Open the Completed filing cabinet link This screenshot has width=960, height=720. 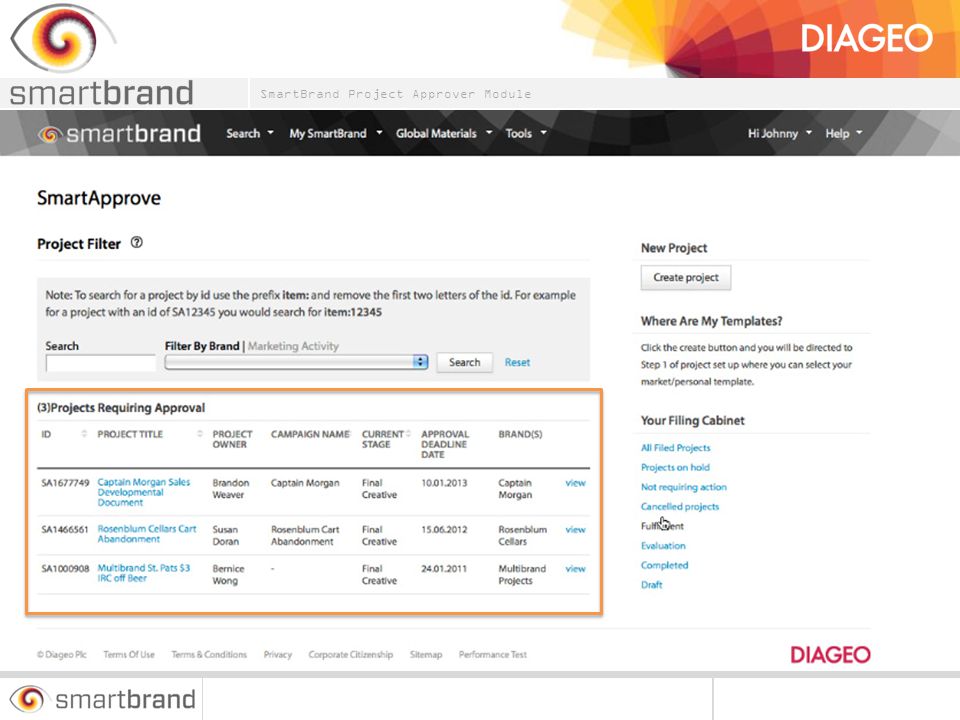click(664, 565)
